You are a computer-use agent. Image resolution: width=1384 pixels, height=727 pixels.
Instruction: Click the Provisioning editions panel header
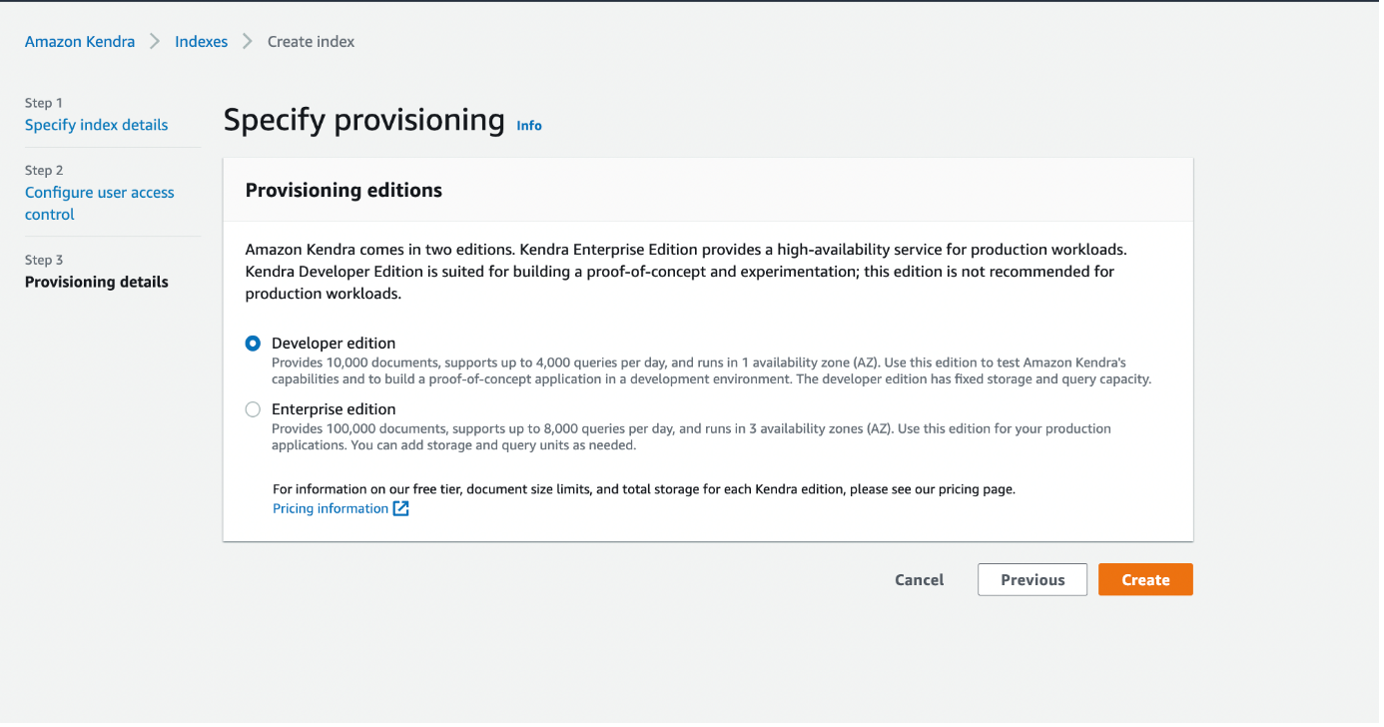pos(708,190)
